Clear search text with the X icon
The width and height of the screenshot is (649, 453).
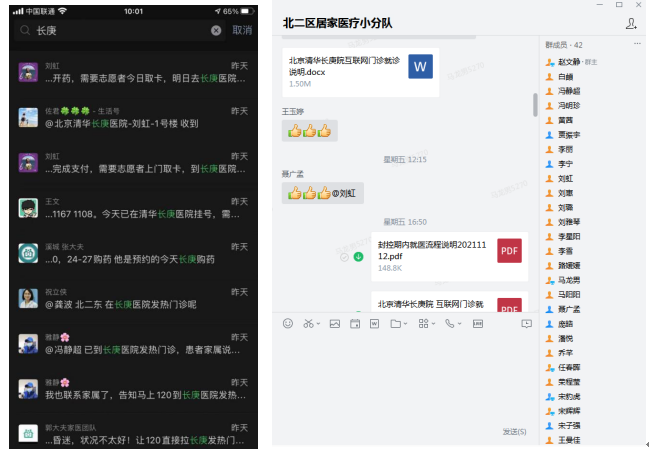pyautogui.click(x=216, y=31)
